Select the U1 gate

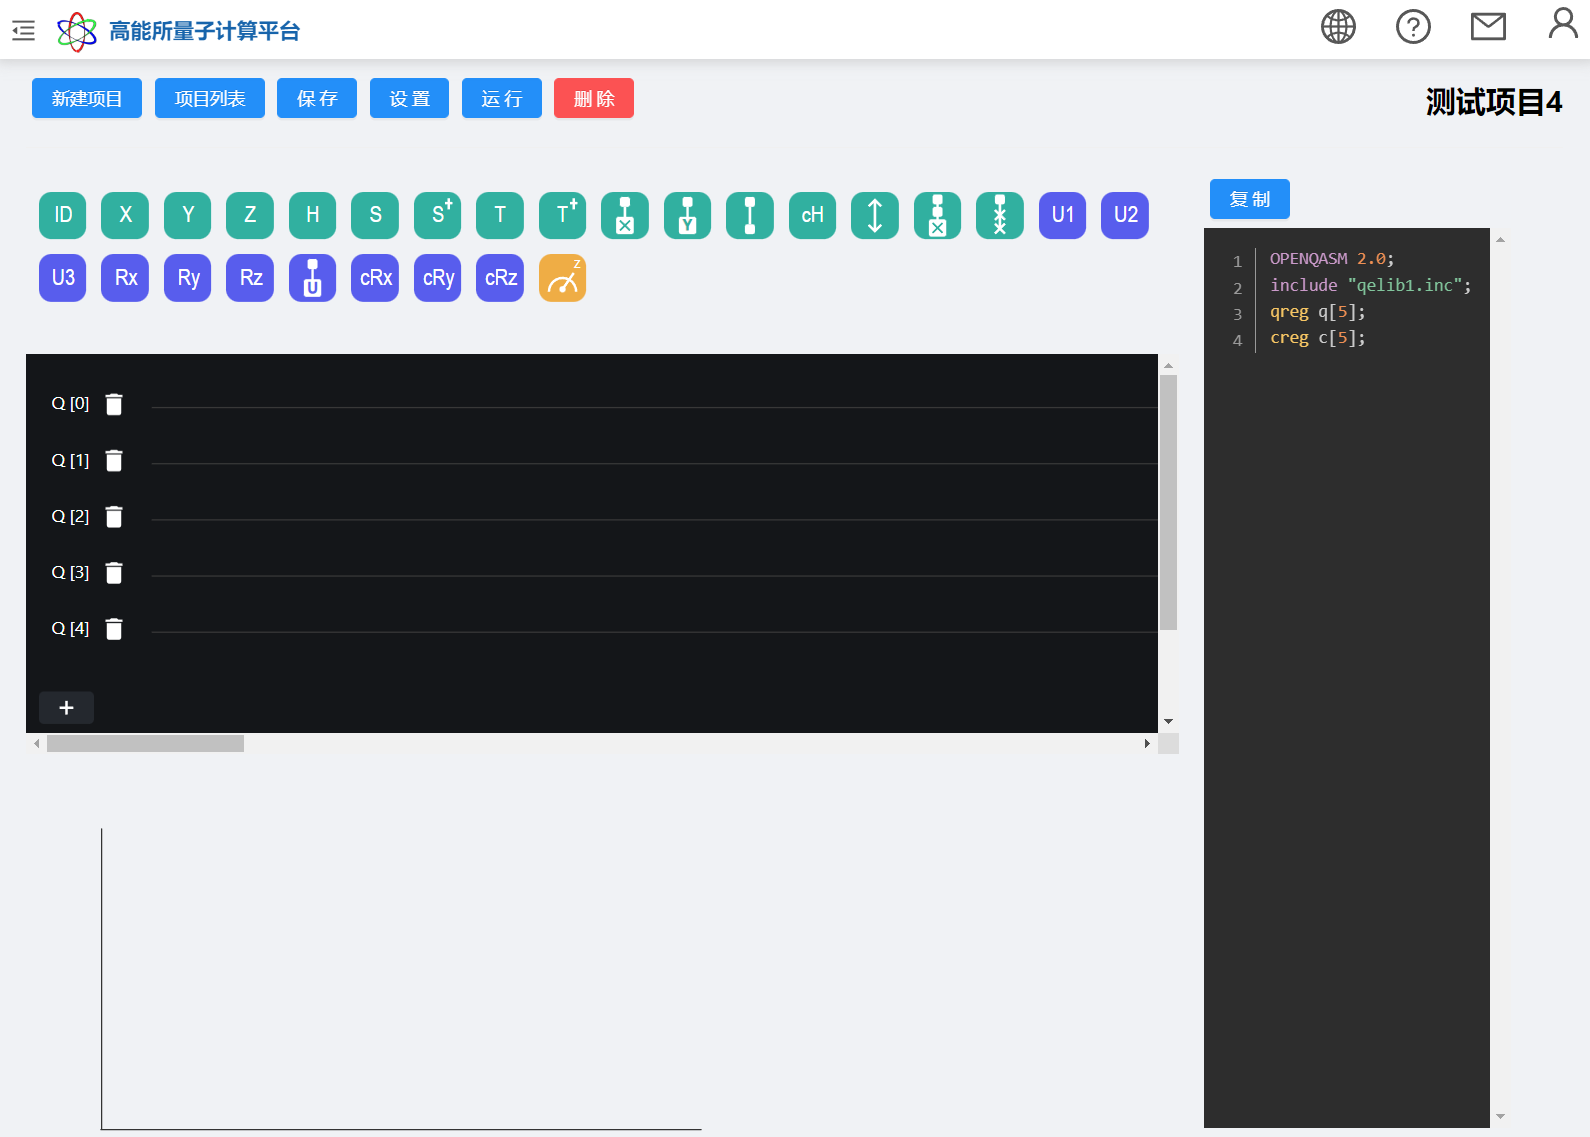tap(1063, 215)
